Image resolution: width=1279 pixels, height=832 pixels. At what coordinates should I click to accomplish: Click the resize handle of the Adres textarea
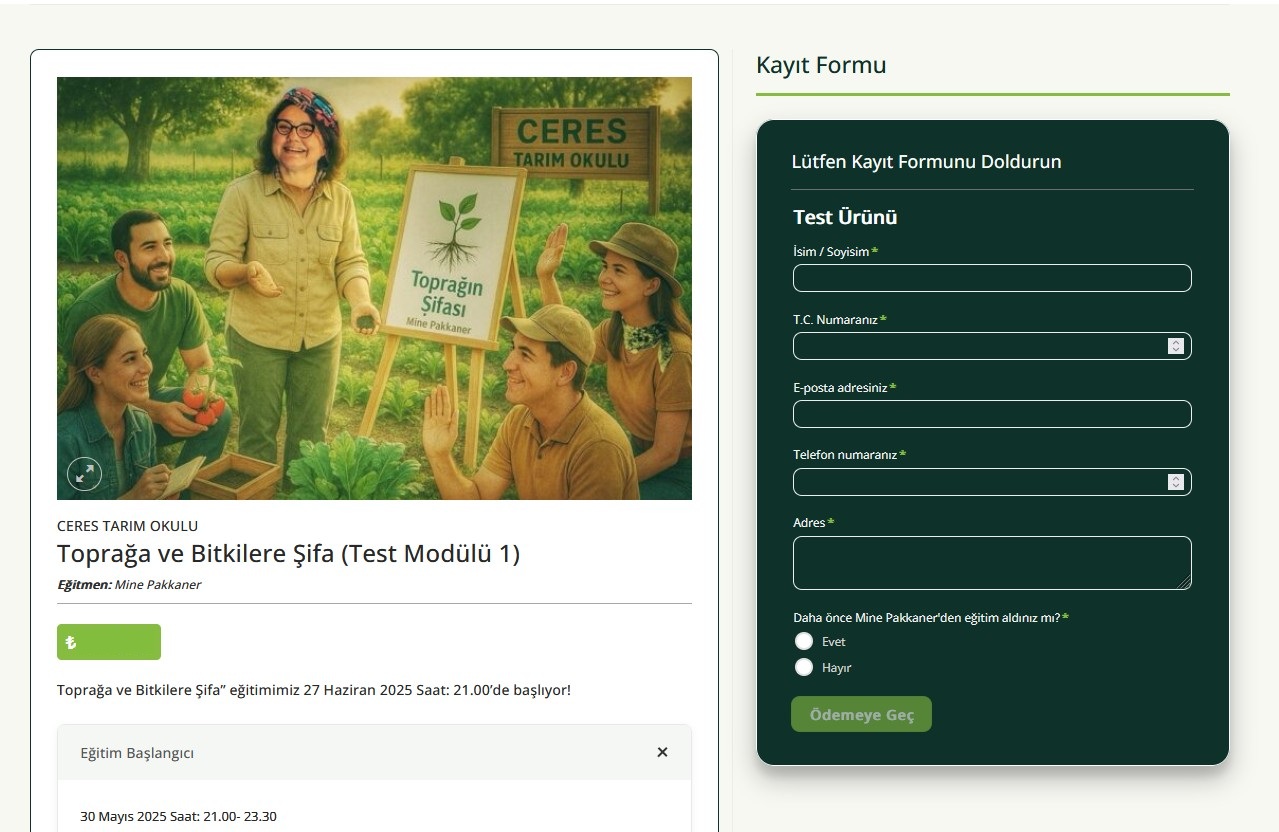pyautogui.click(x=1184, y=582)
